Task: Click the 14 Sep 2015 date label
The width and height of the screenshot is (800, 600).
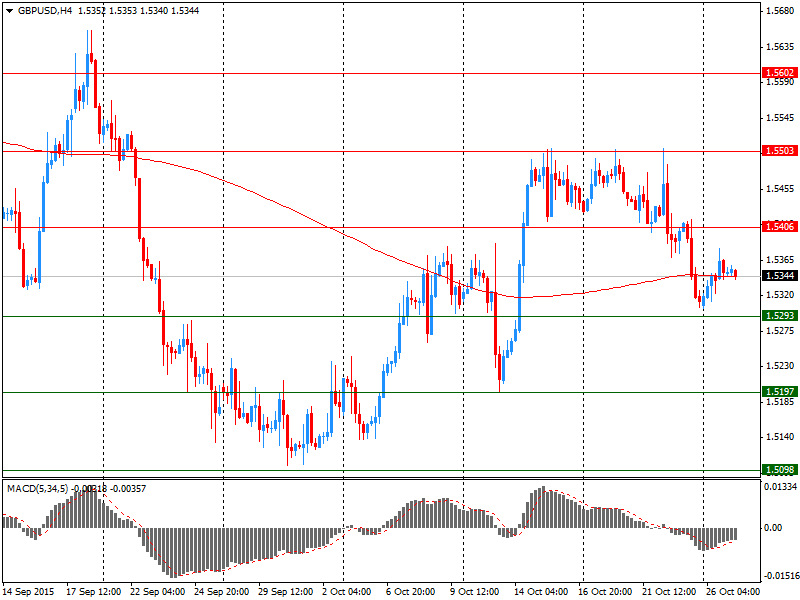Action: click(x=28, y=592)
